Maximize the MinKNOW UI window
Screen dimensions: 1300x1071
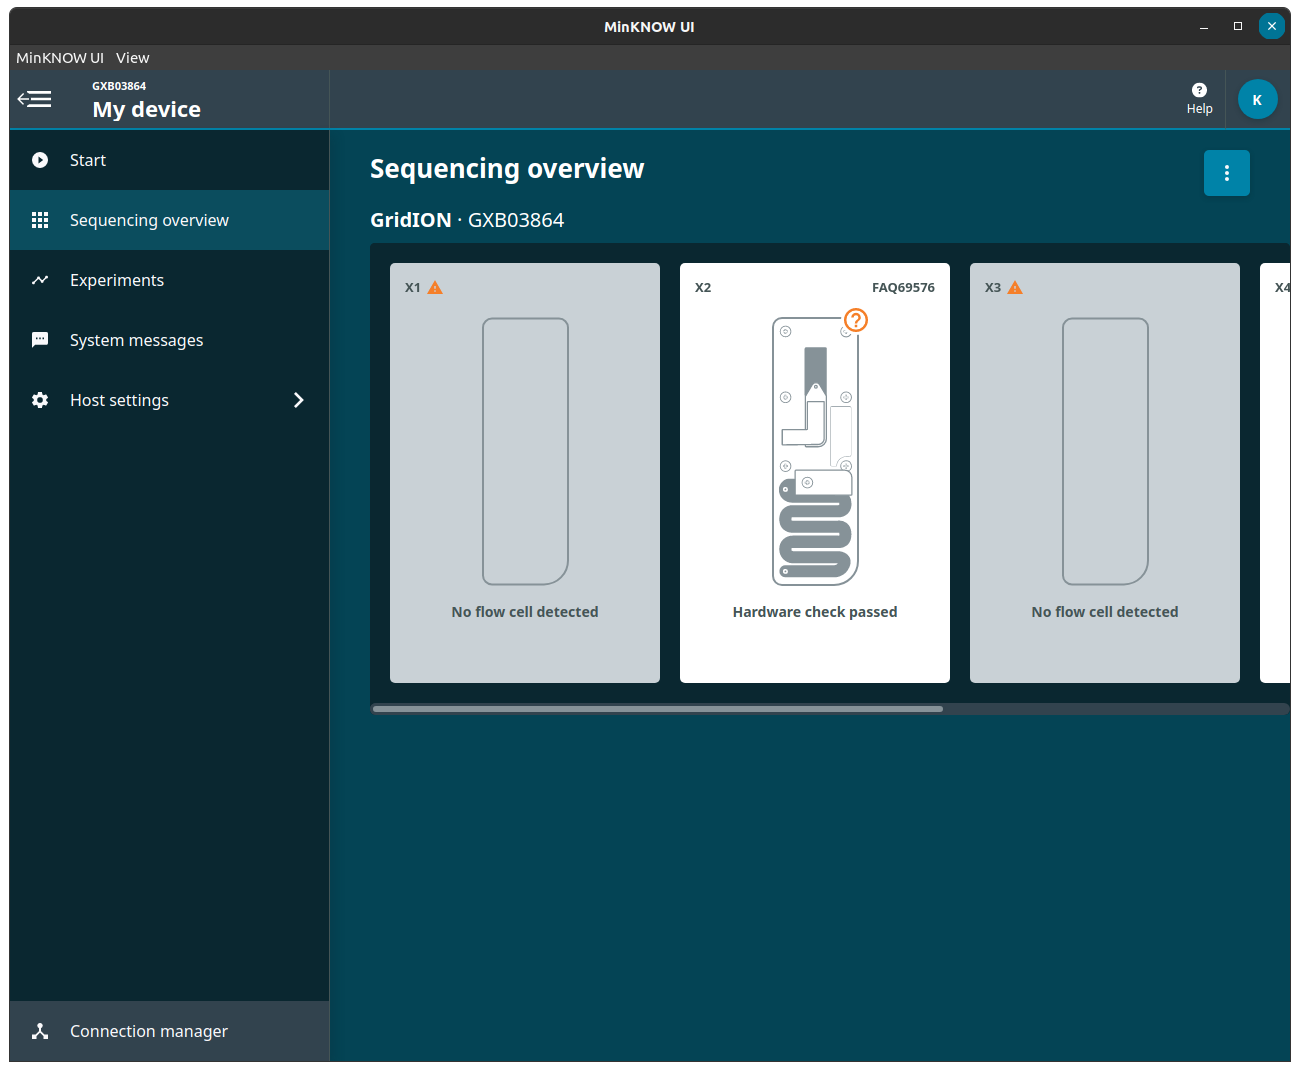(x=1238, y=27)
